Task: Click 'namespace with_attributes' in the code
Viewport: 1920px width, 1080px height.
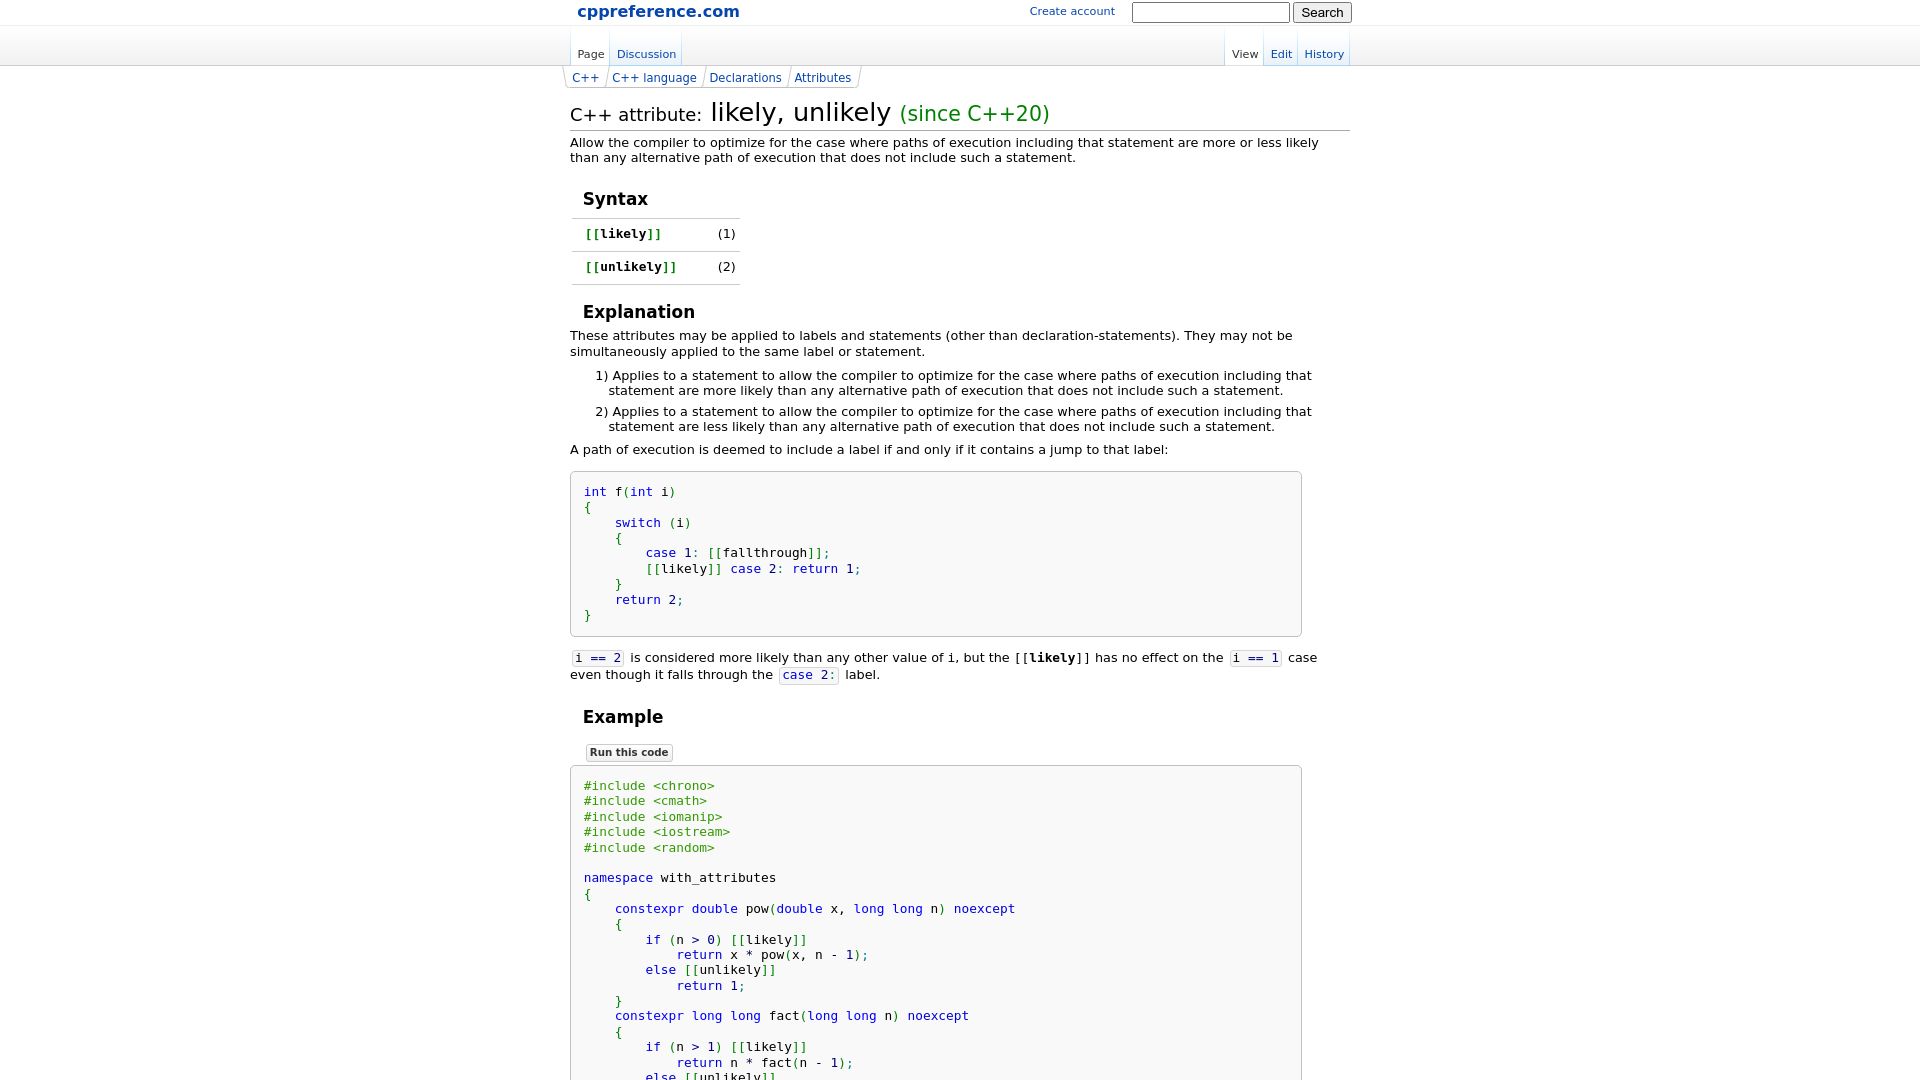Action: click(680, 878)
